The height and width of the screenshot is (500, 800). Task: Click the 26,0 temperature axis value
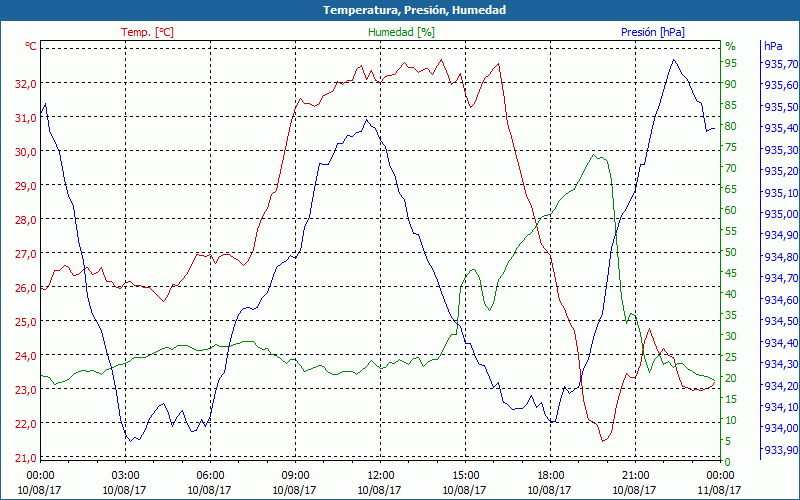pos(26,288)
